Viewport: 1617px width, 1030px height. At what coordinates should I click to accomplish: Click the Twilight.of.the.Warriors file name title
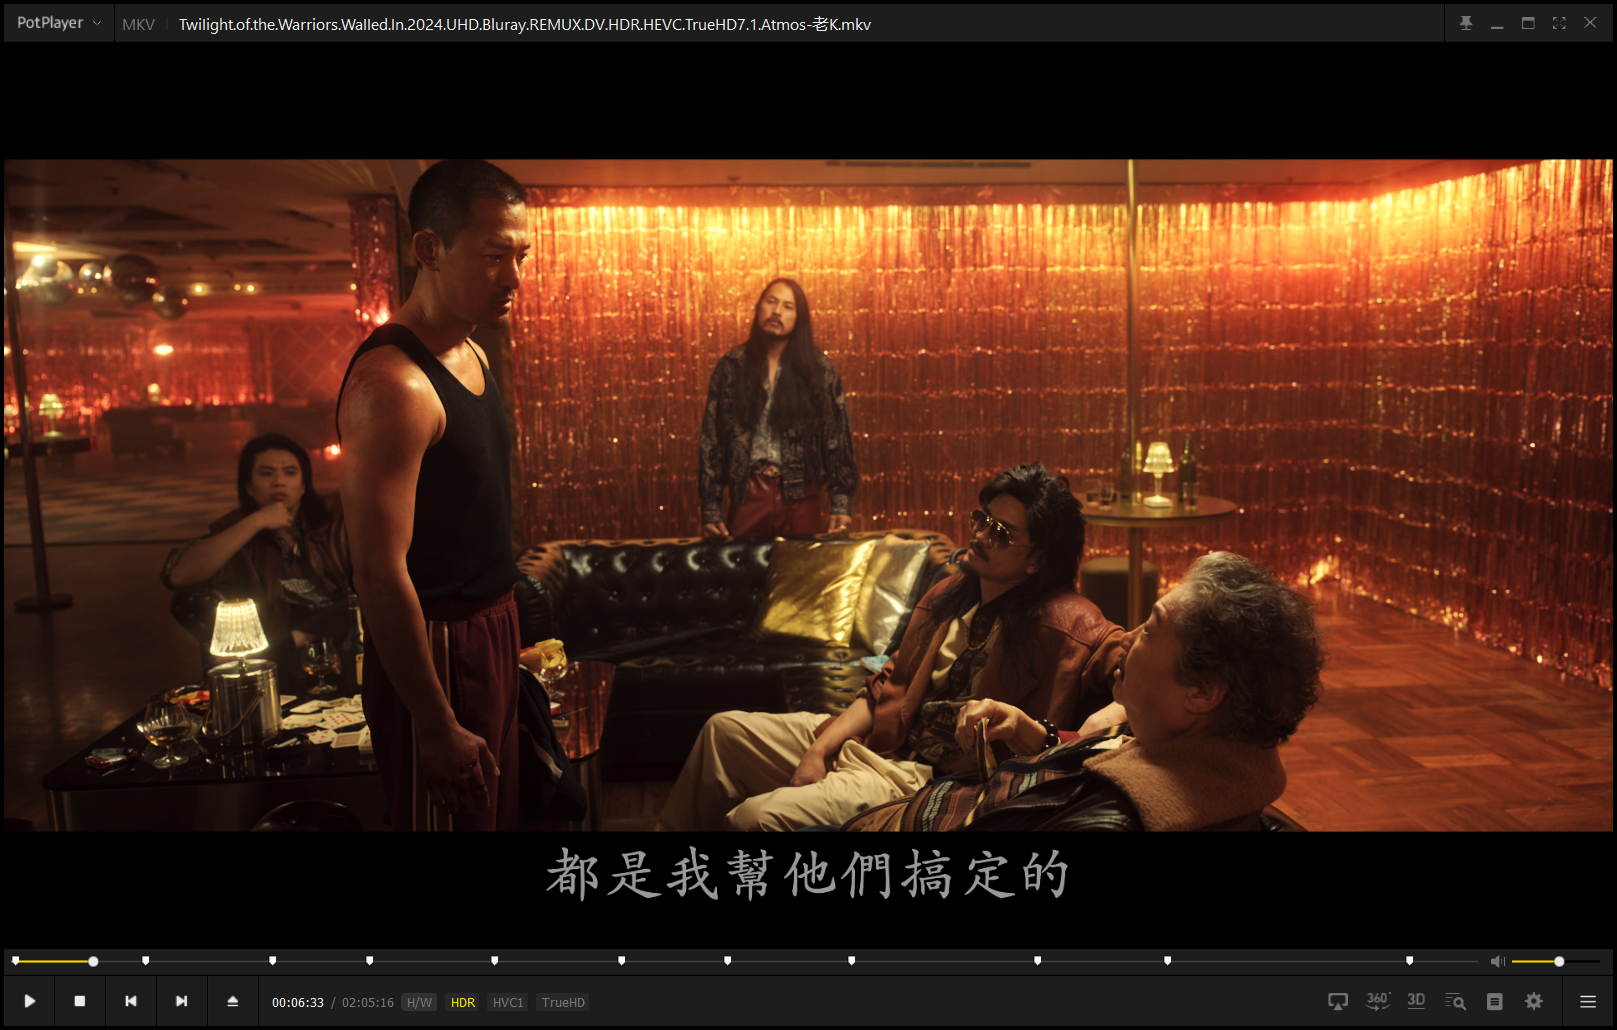[524, 24]
